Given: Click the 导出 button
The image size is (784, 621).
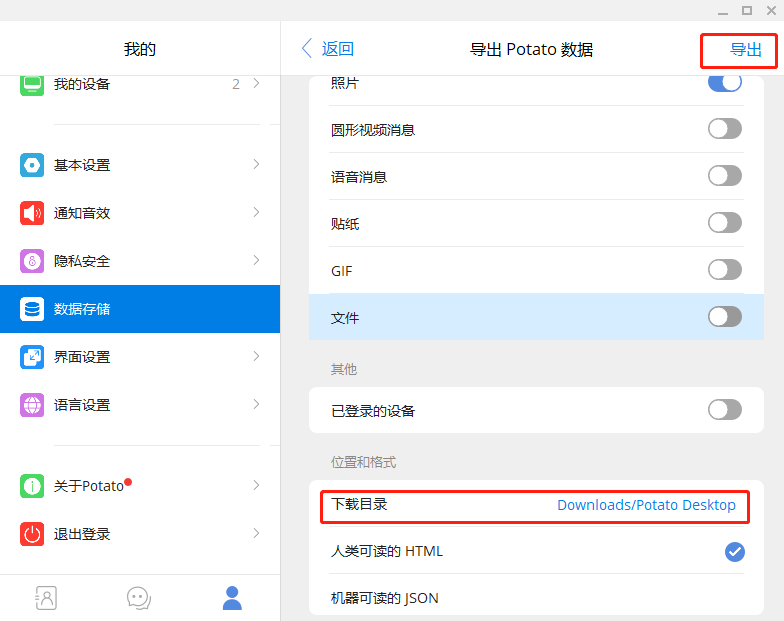Looking at the screenshot, I should [745, 50].
